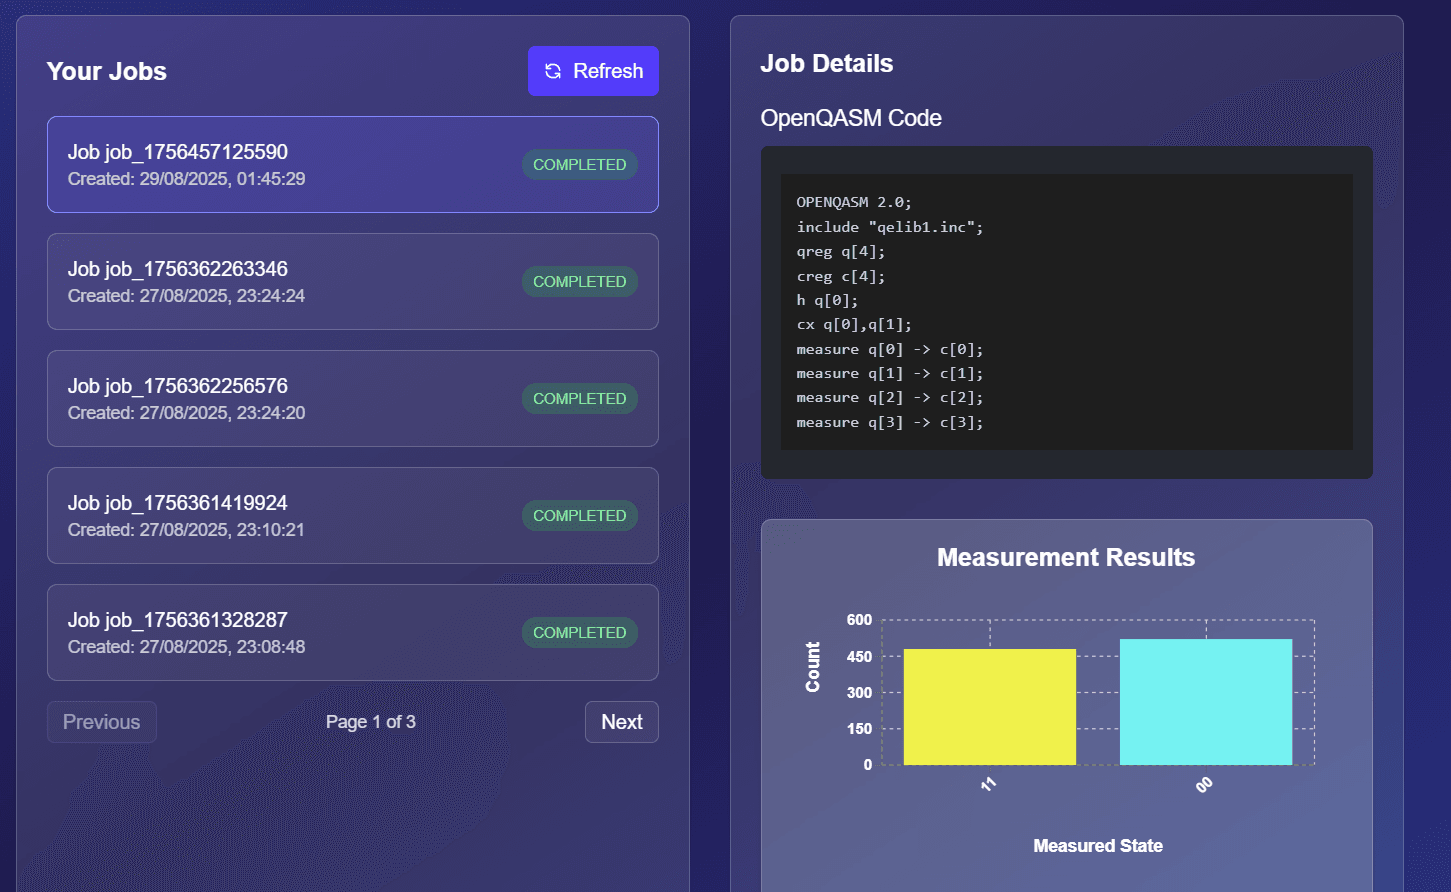Click the yellow bar for state 11
The width and height of the screenshot is (1451, 892).
990,707
